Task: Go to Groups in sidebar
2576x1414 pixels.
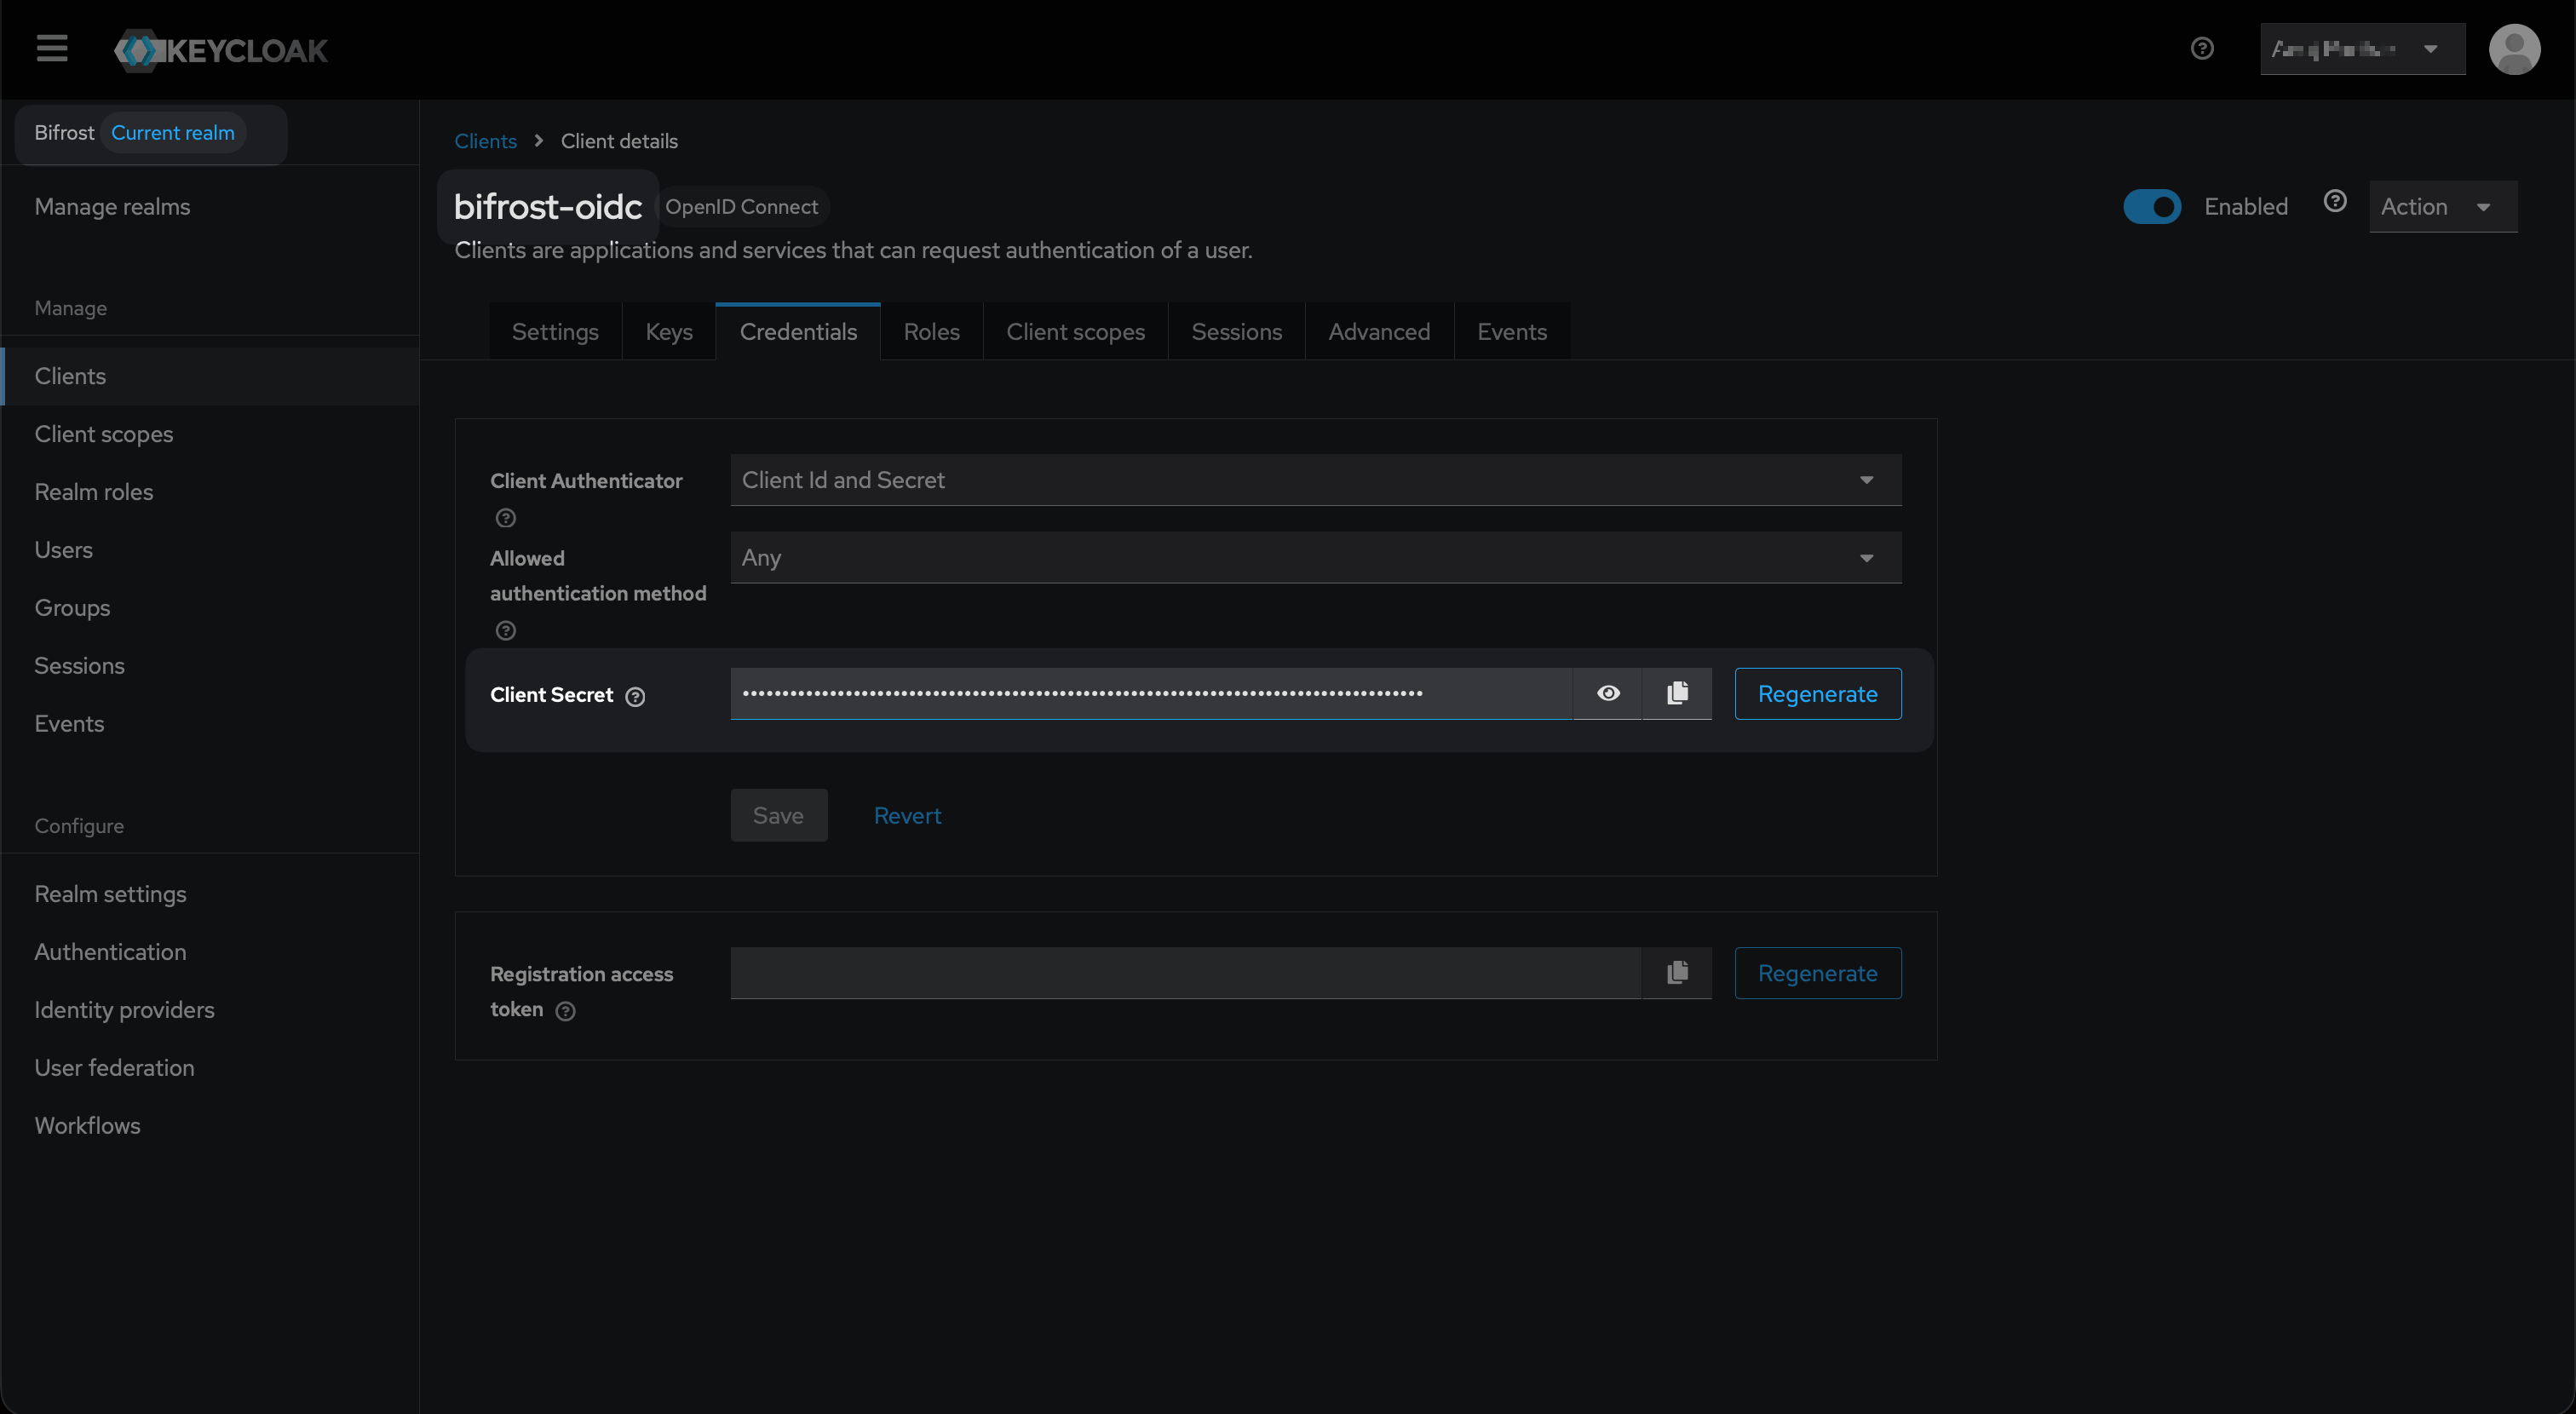Action: pos(210,608)
